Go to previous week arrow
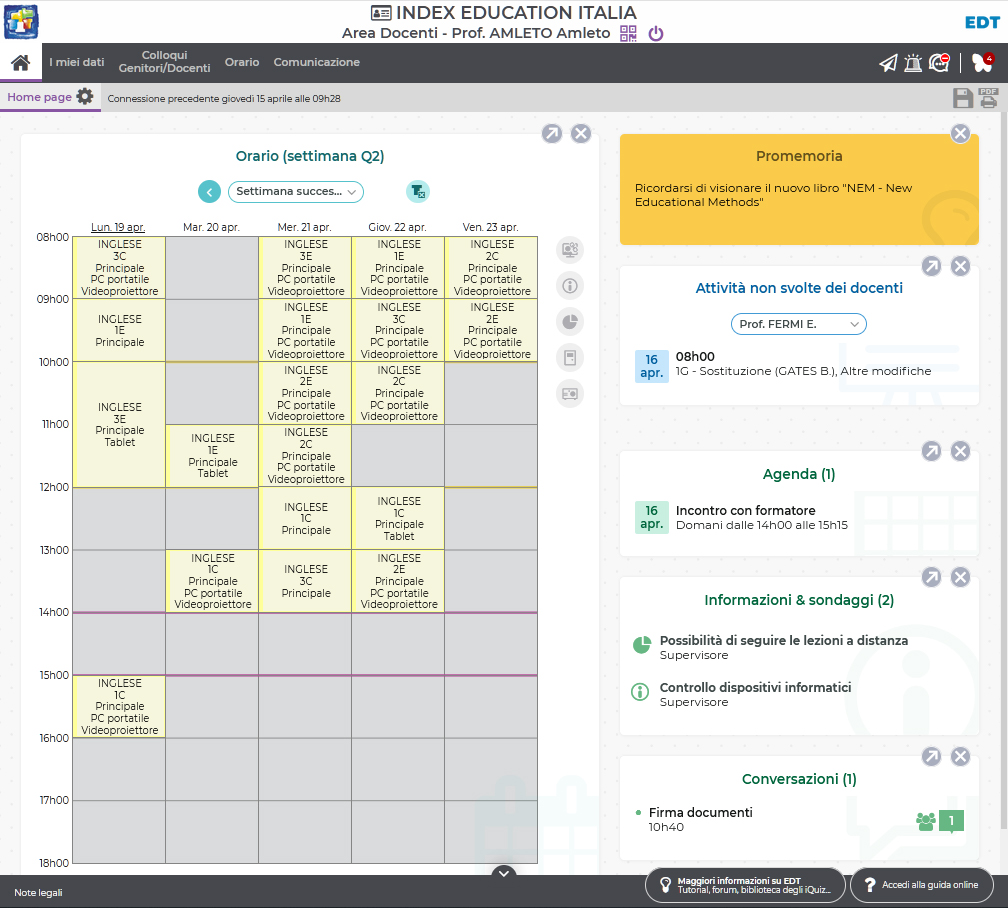 coord(209,191)
